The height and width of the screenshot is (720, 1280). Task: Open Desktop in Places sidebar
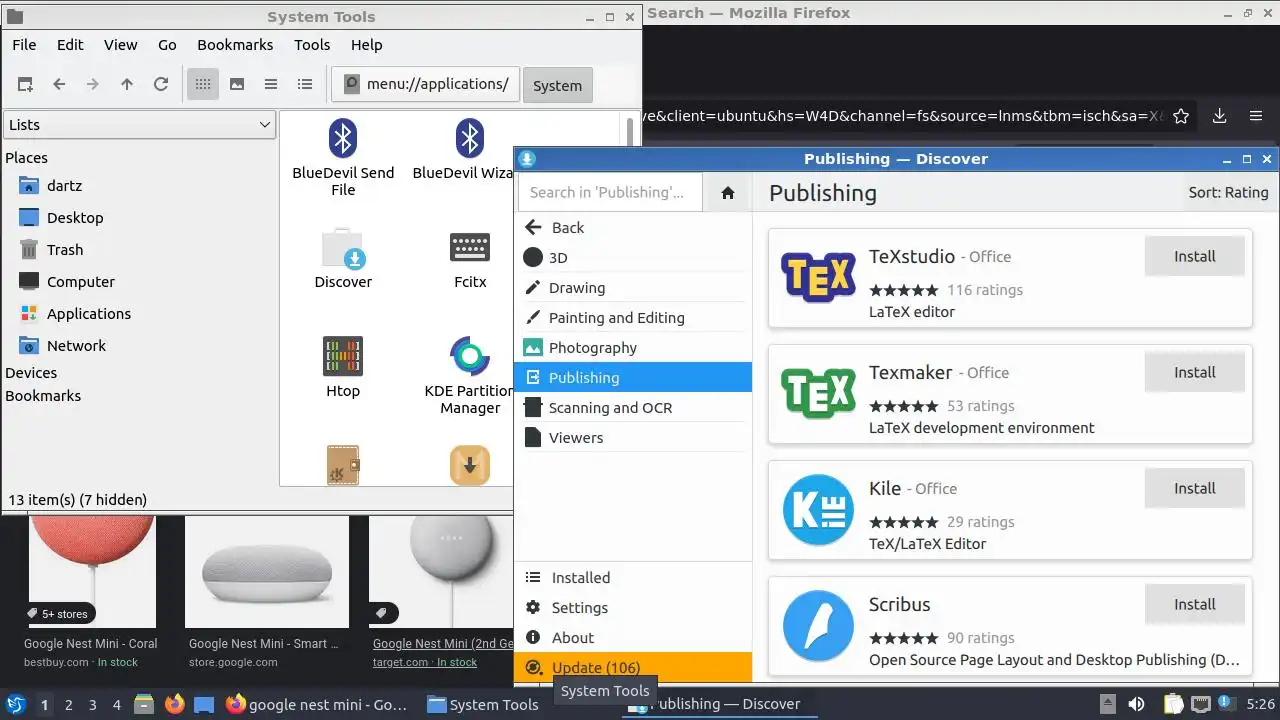[75, 218]
